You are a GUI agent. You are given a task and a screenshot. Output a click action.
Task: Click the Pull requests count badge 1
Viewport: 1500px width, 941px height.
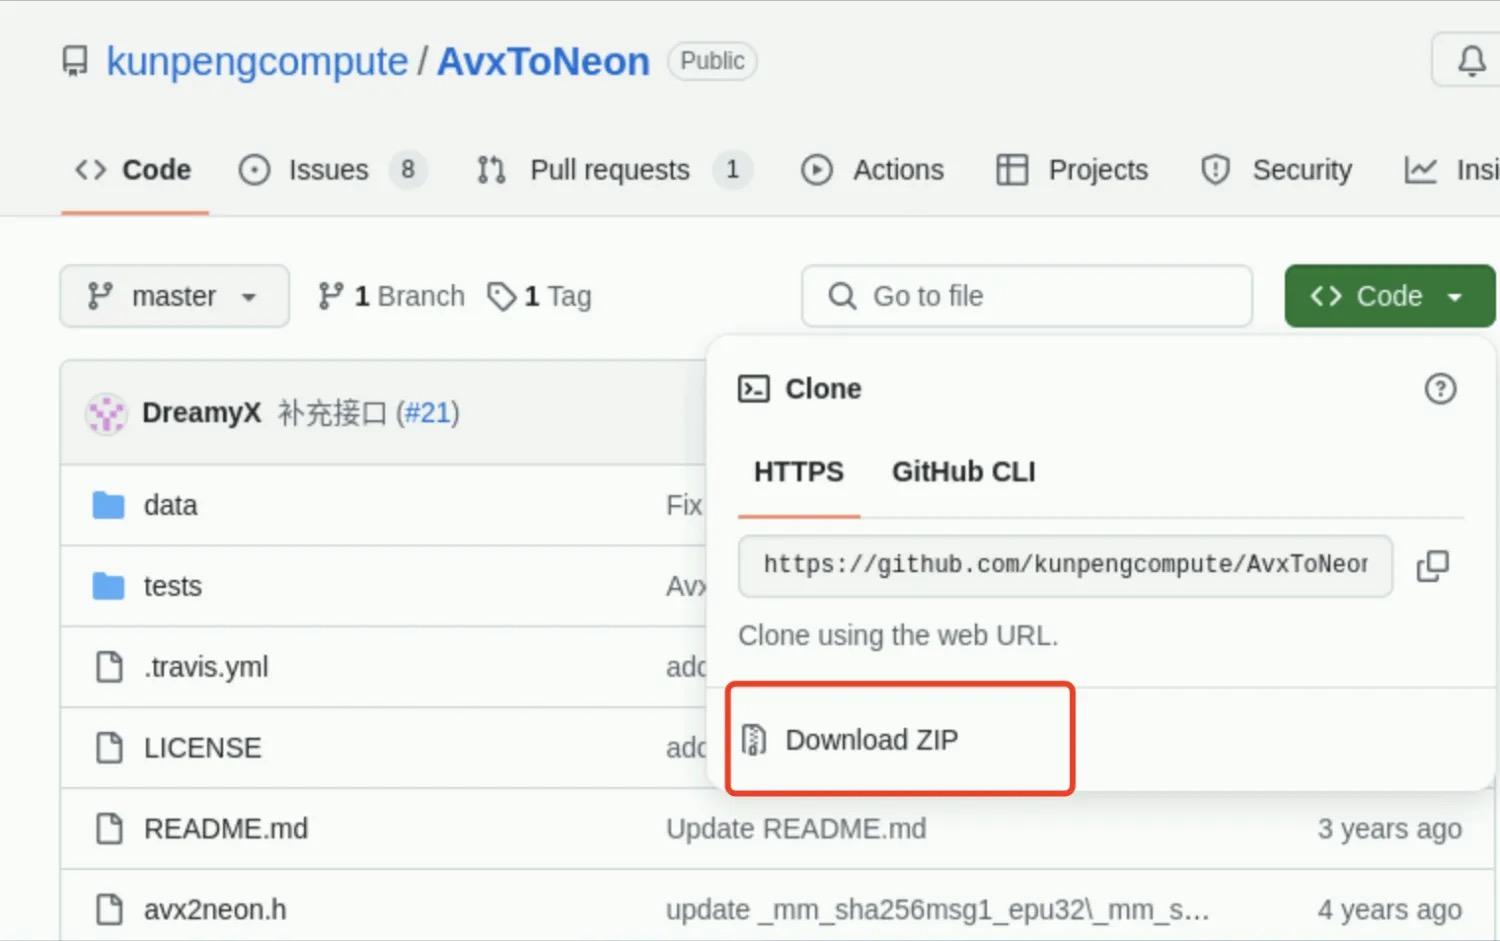[x=732, y=170]
